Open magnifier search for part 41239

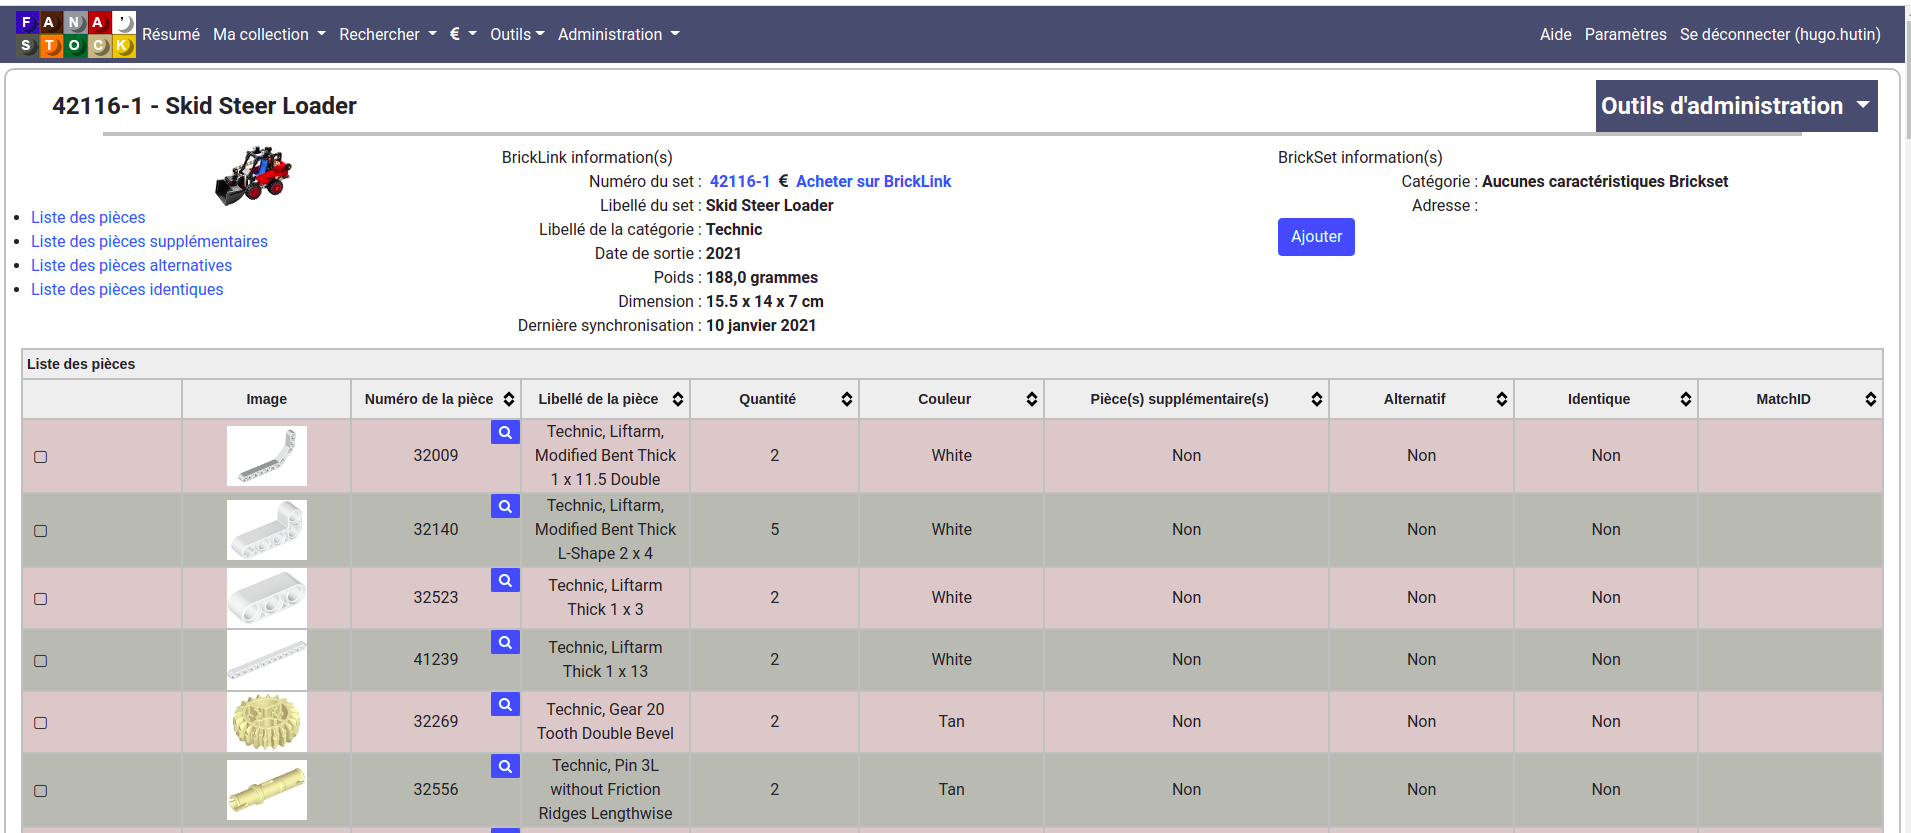tap(505, 642)
